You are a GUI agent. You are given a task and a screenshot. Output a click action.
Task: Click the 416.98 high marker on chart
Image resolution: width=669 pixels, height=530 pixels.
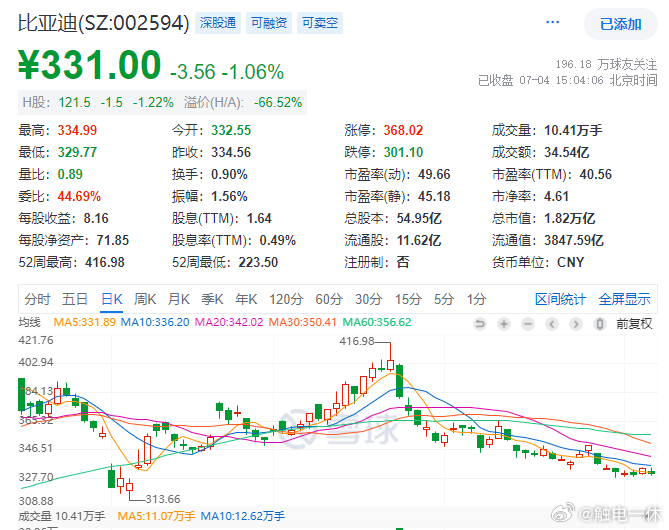coord(357,341)
